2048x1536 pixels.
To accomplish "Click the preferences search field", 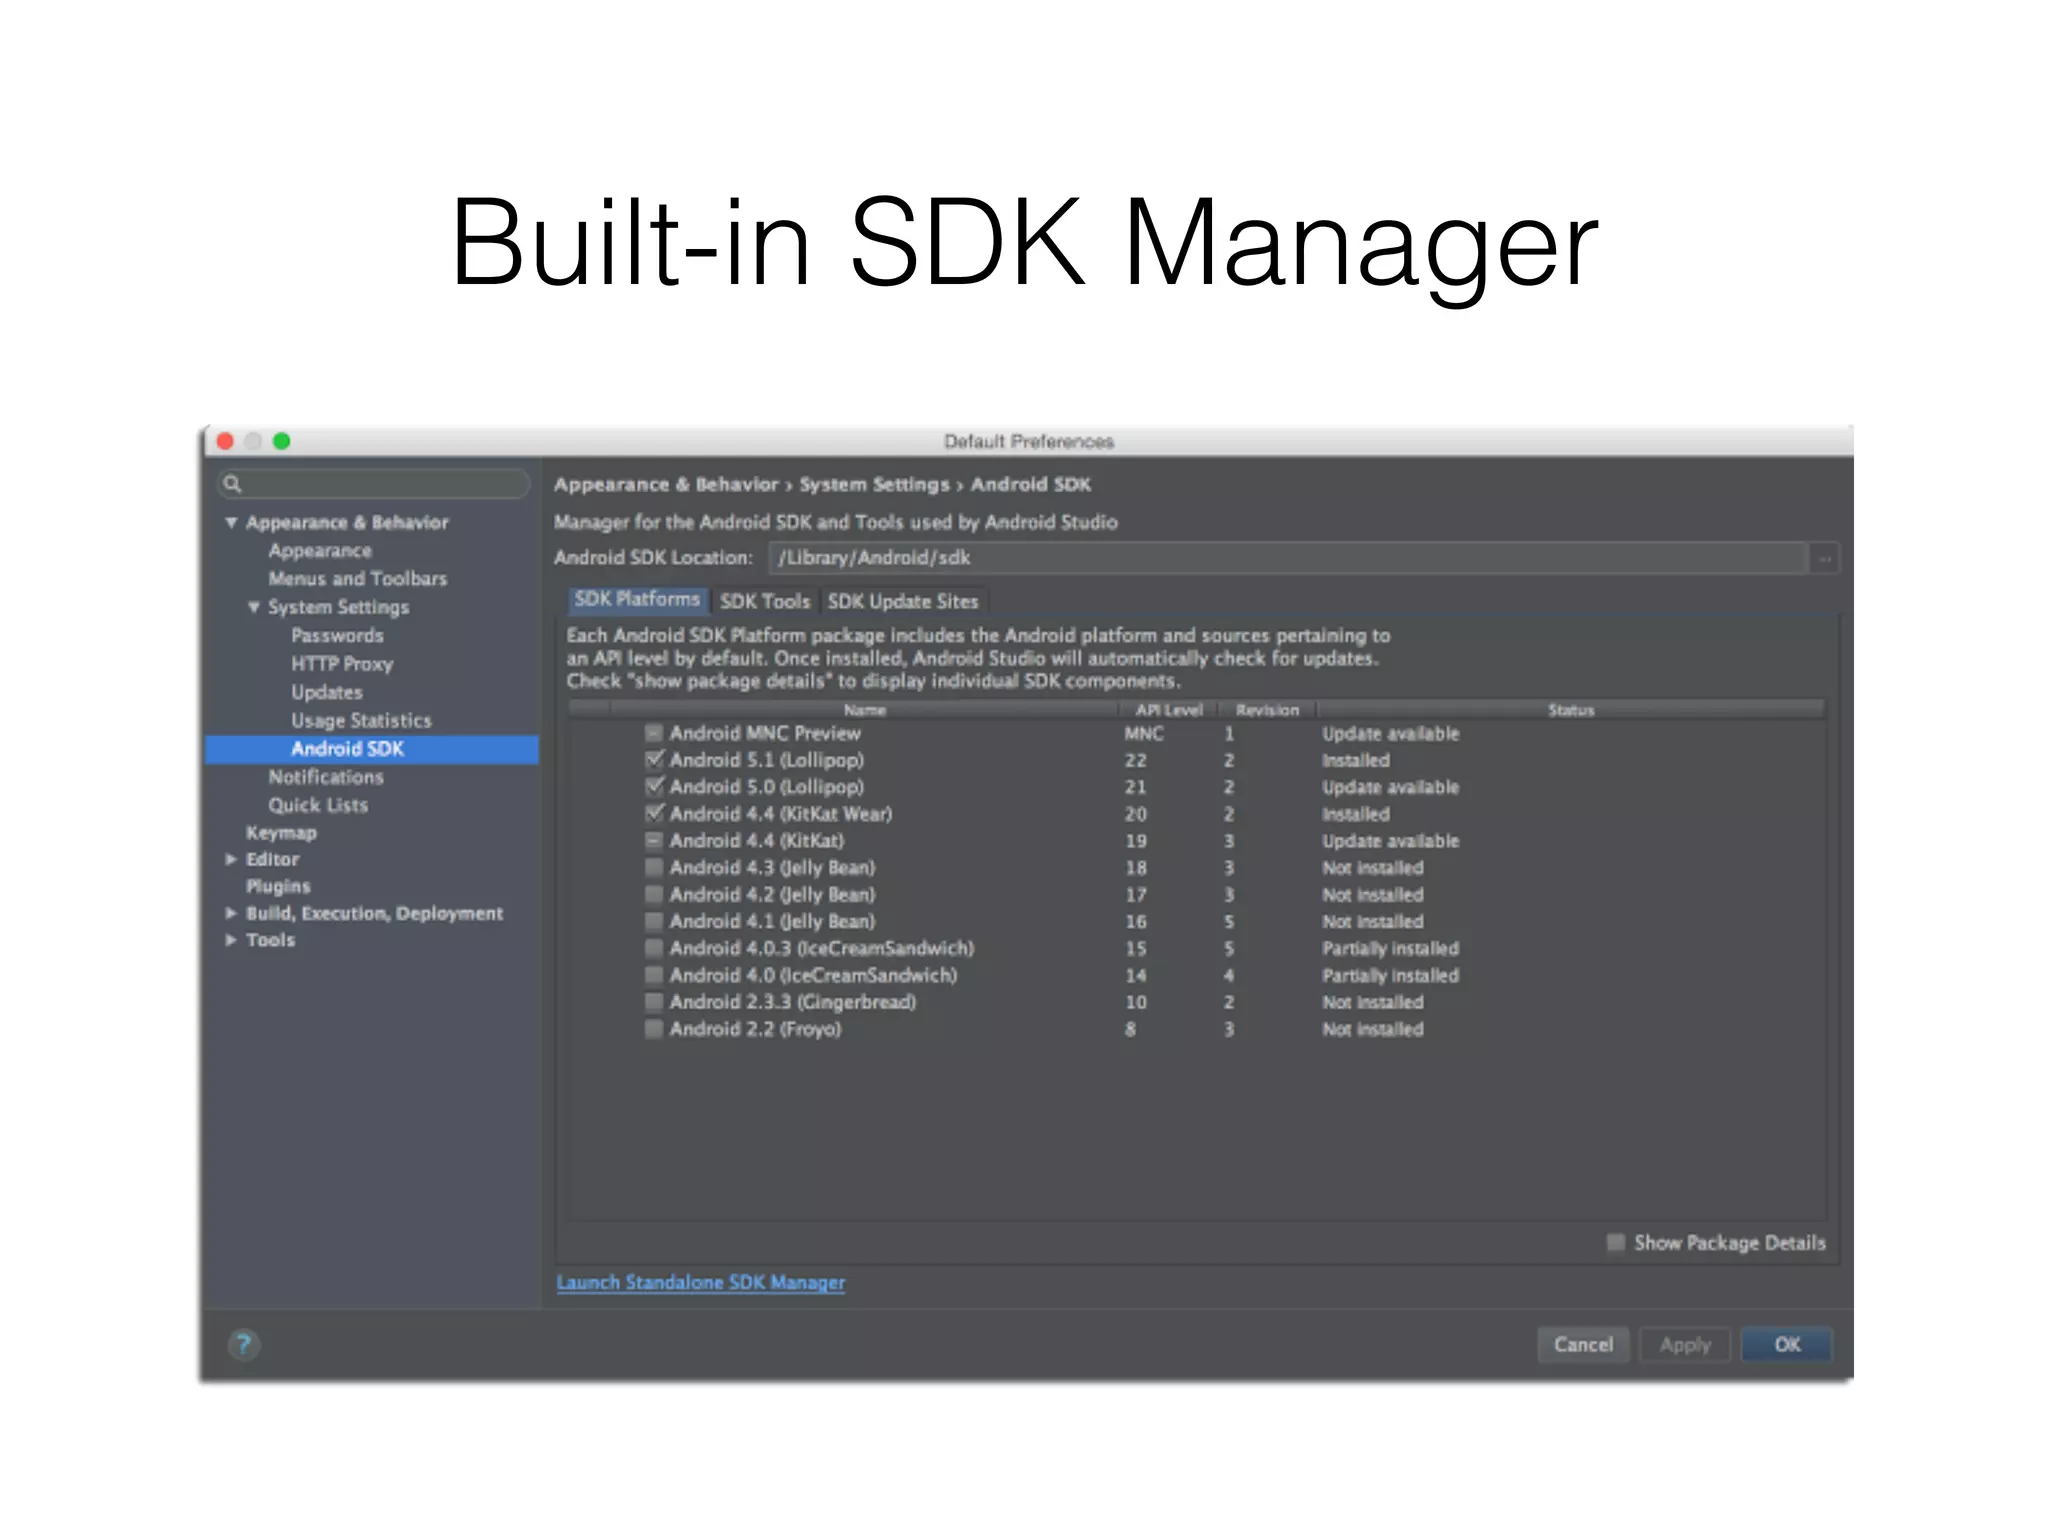I will coord(374,484).
